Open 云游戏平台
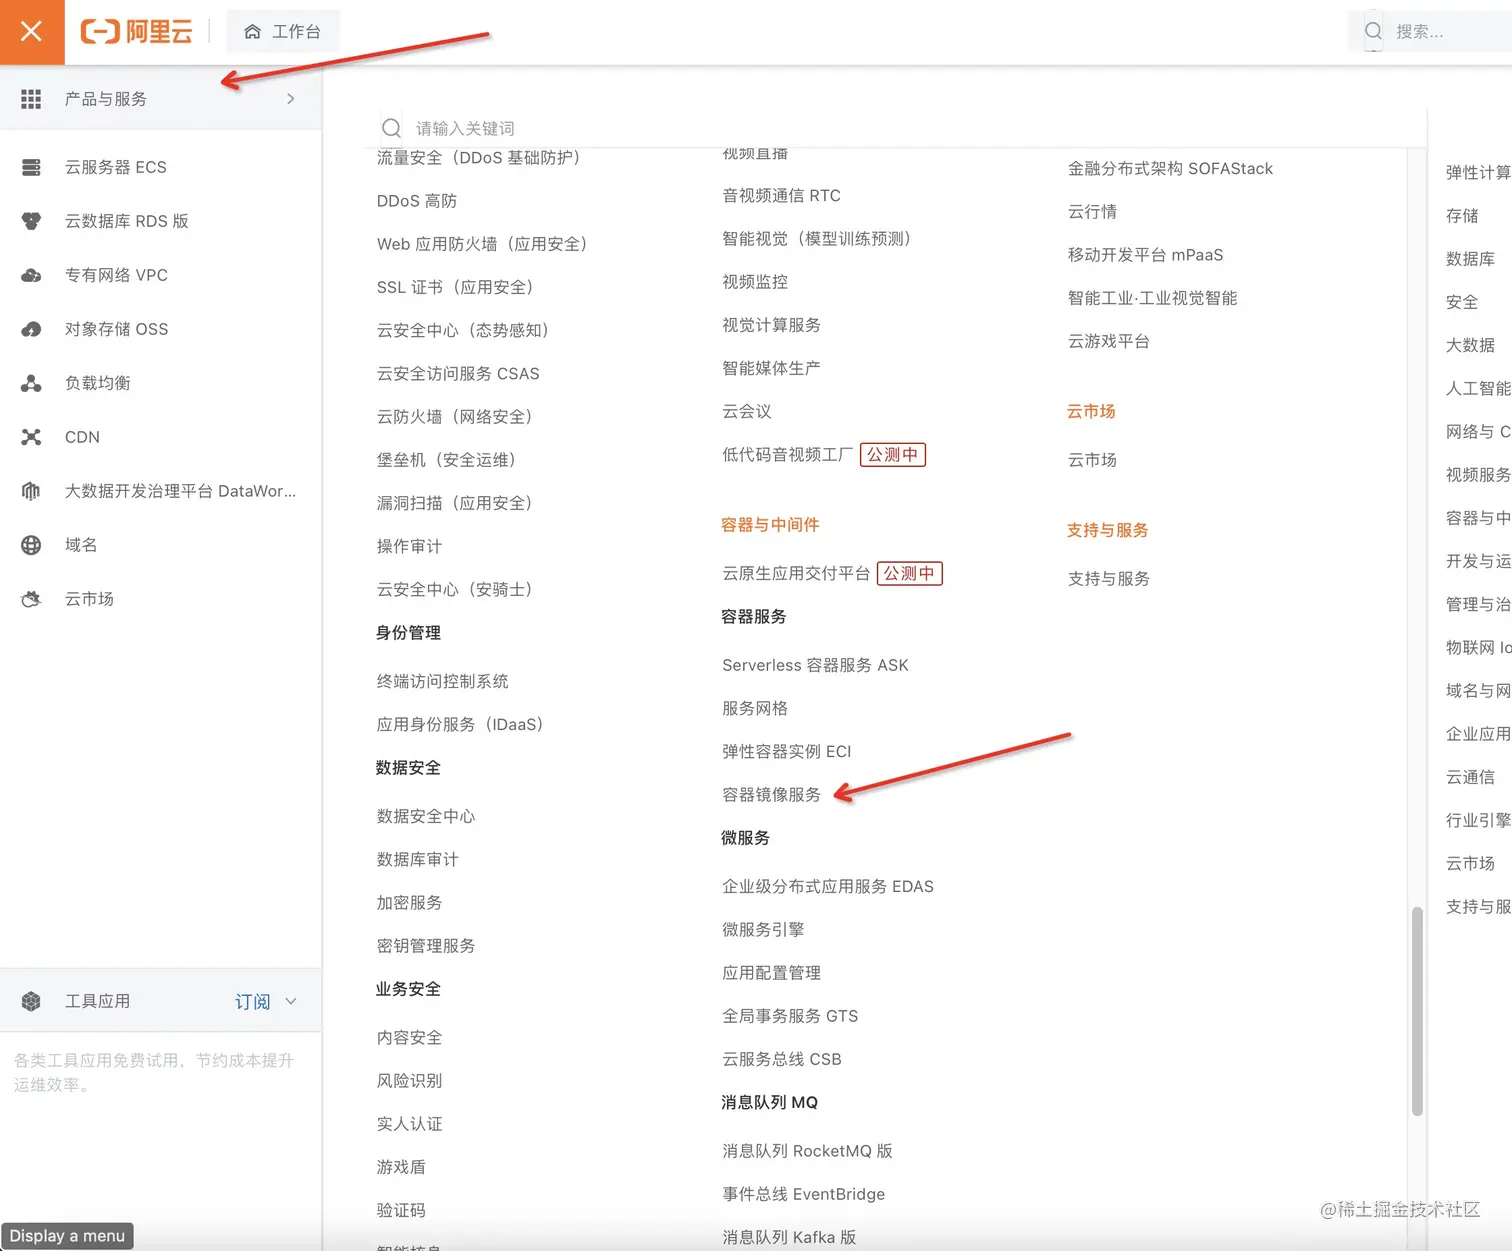Image resolution: width=1512 pixels, height=1251 pixels. click(1108, 341)
